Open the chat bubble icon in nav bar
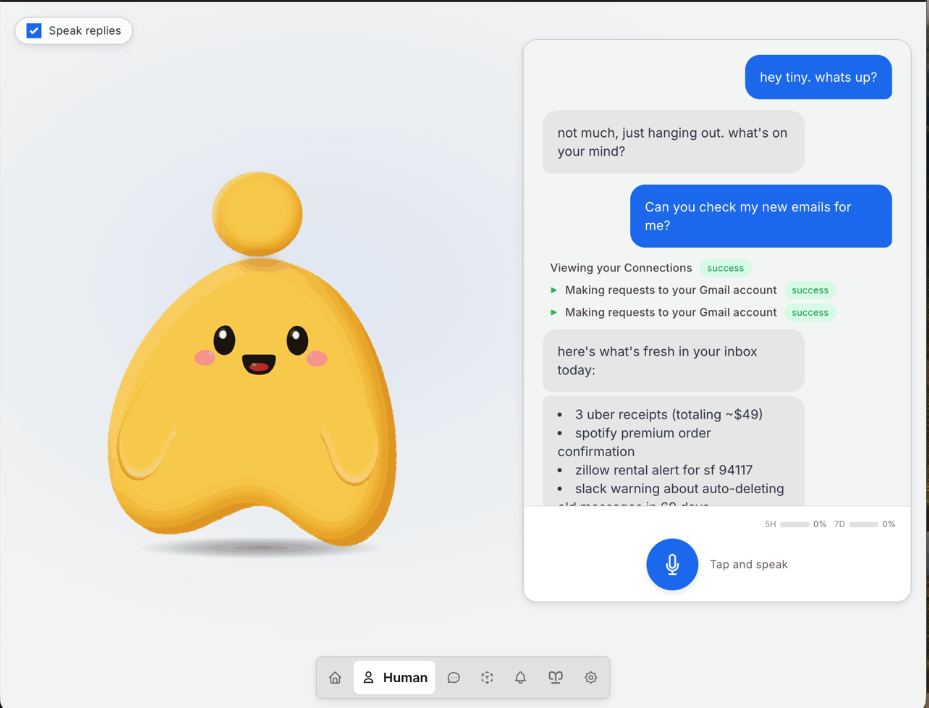 [454, 677]
